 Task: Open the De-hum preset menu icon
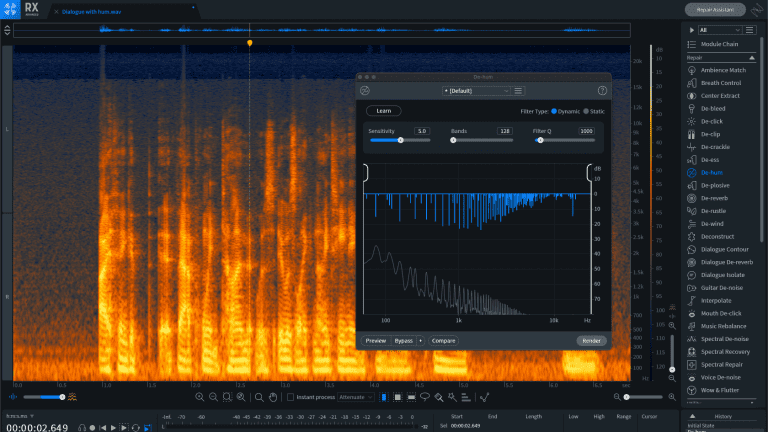518,91
